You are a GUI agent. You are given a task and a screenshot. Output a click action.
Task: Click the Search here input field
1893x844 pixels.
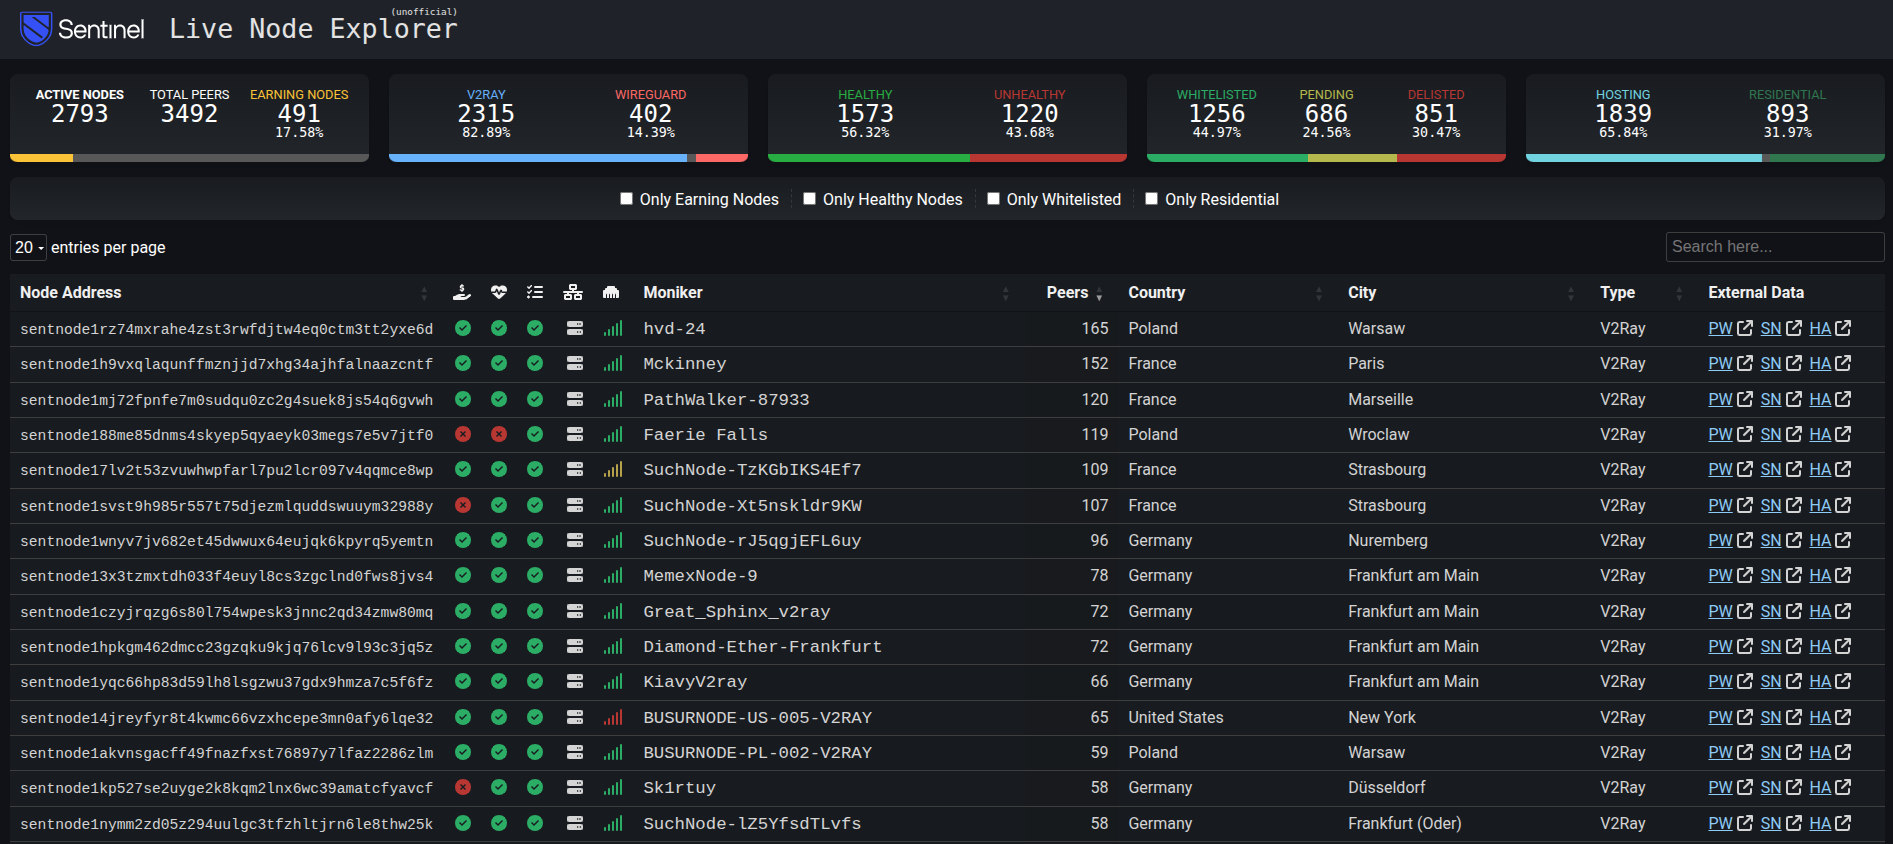point(1775,247)
